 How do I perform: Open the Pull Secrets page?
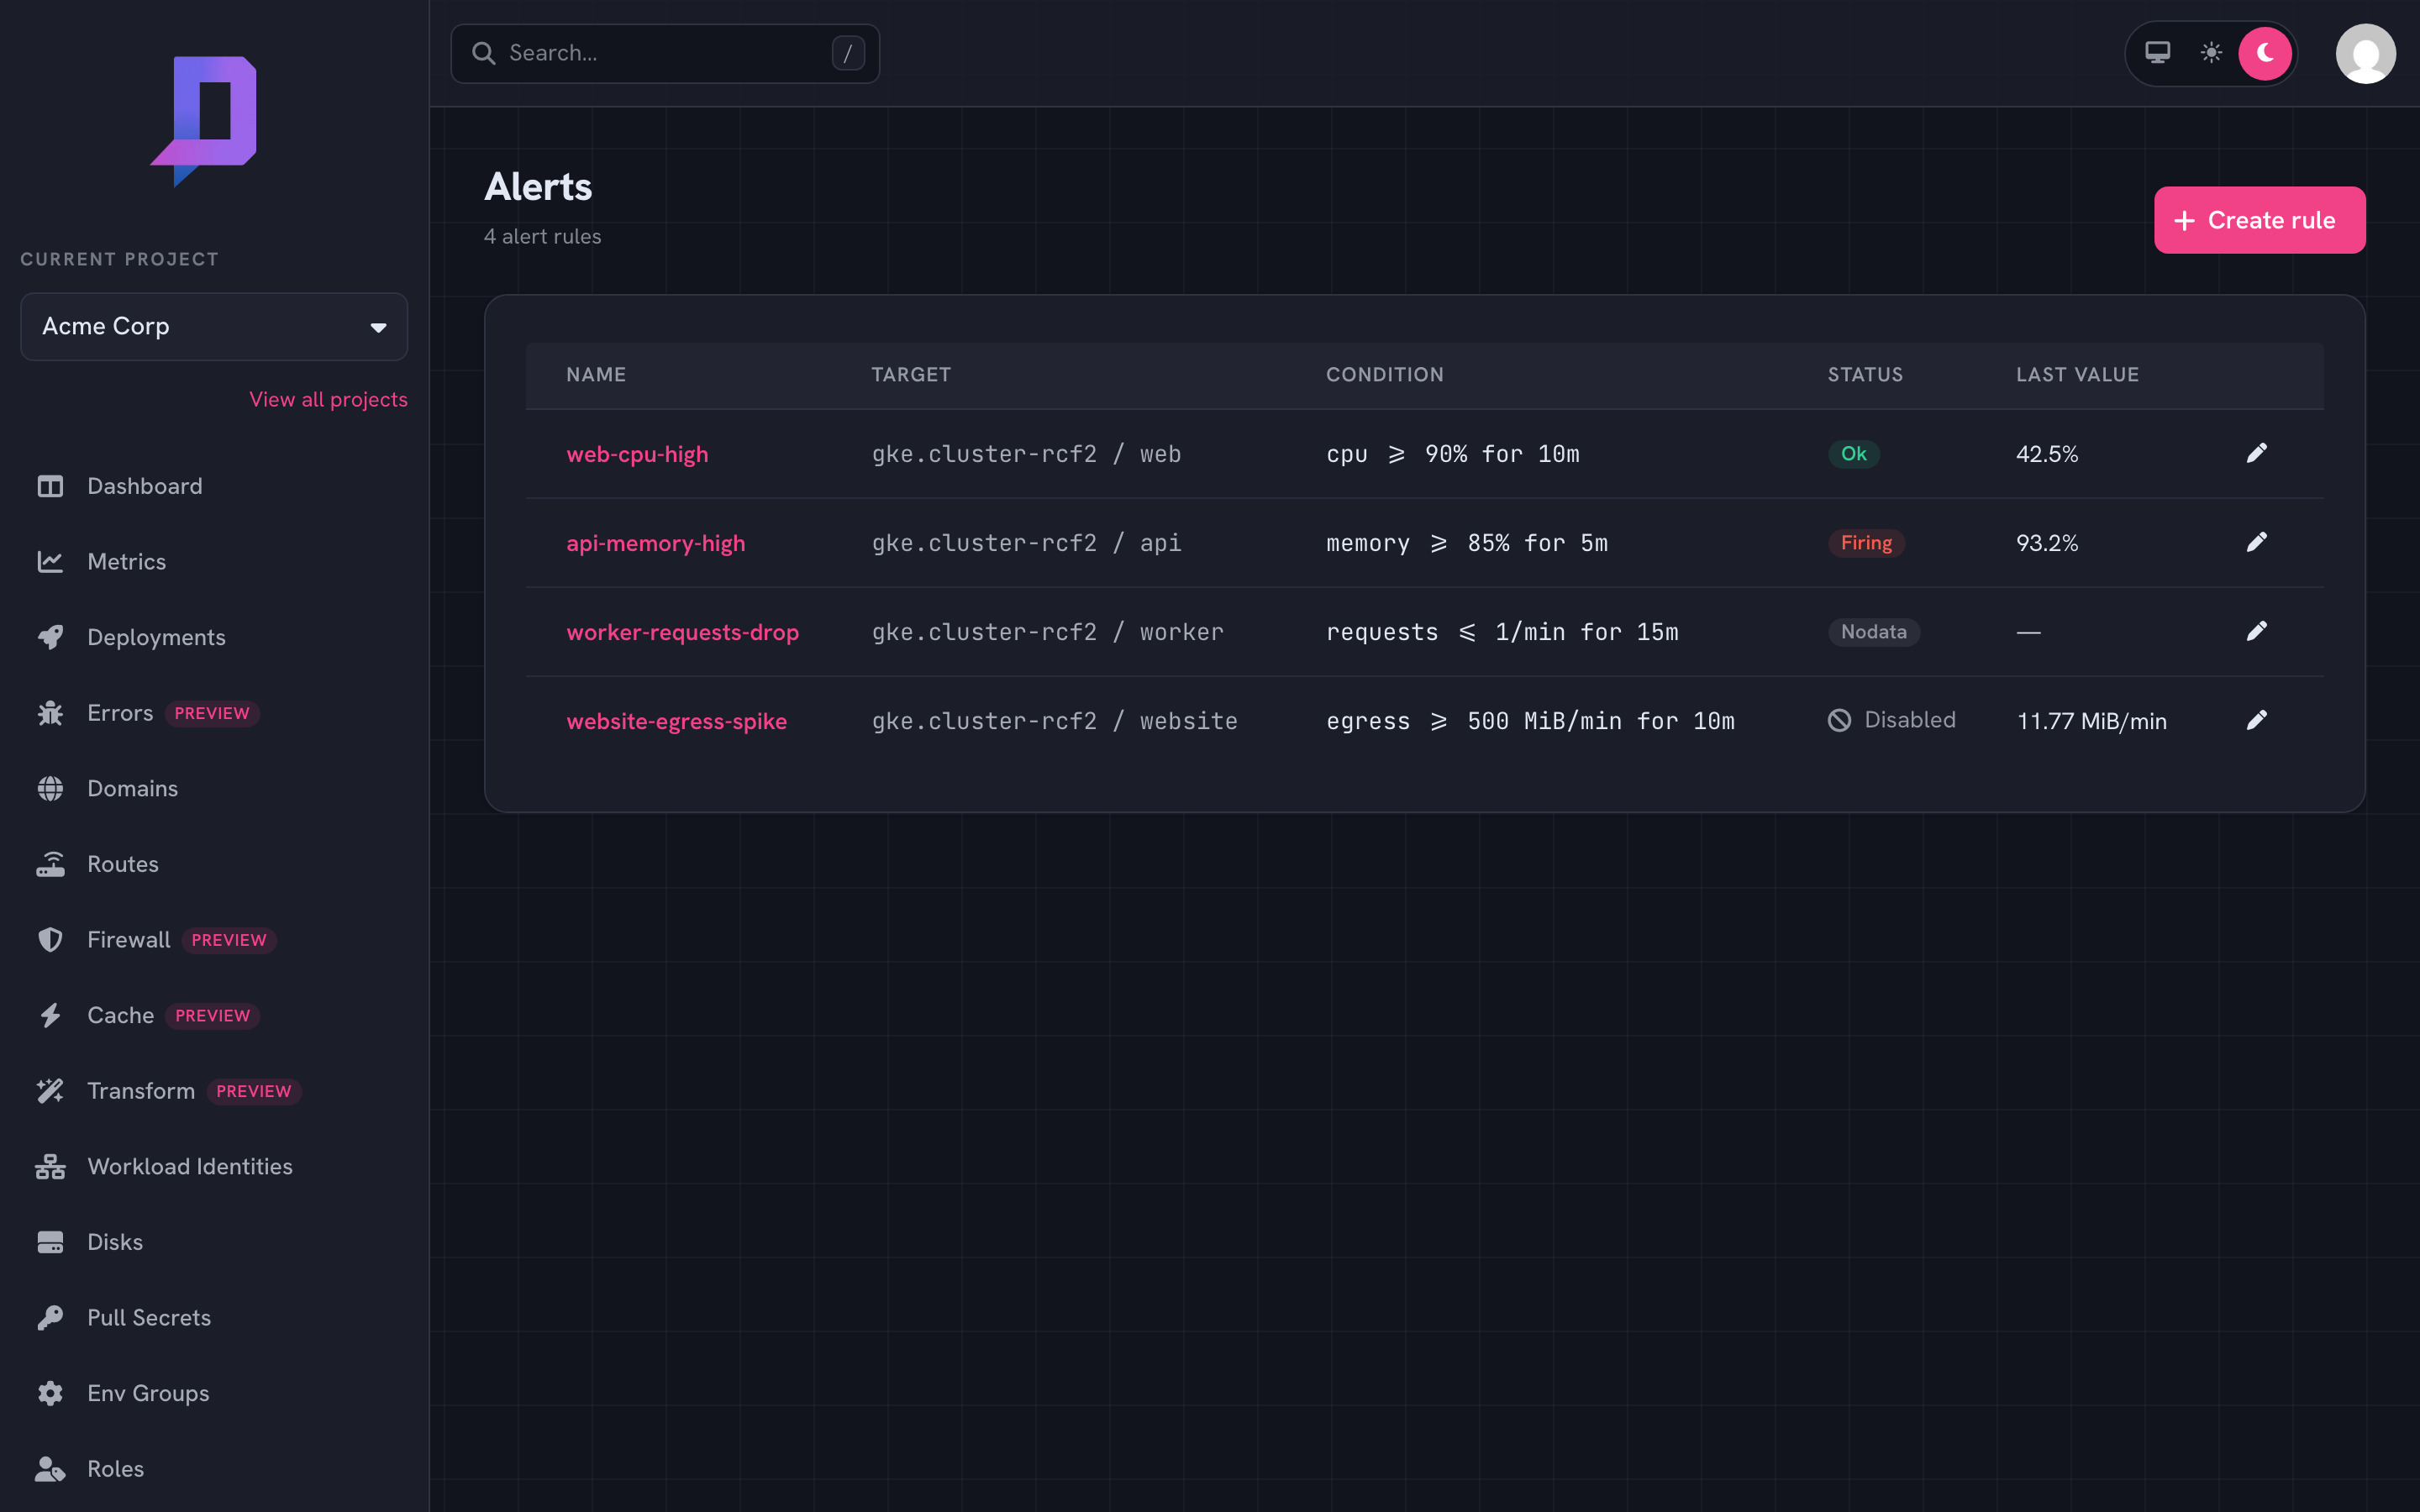pos(149,1318)
